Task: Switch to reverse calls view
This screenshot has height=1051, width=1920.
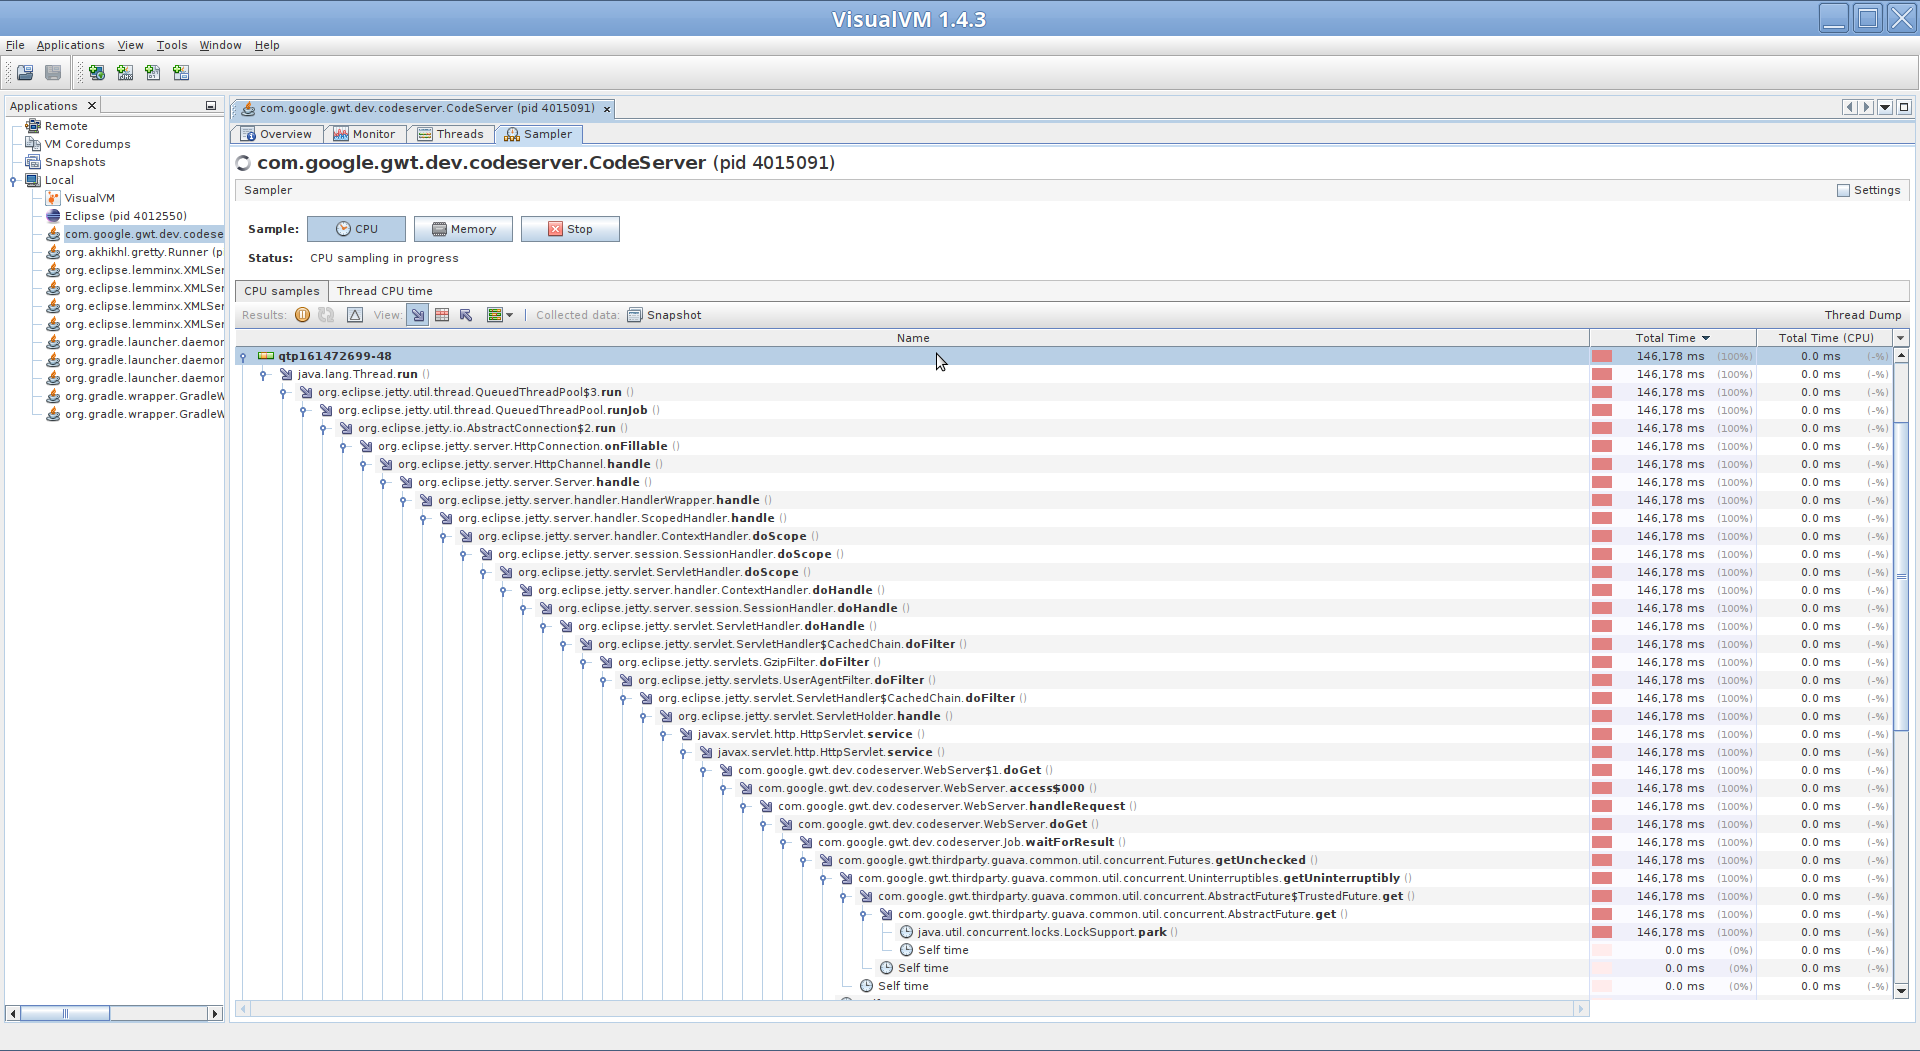Action: pyautogui.click(x=465, y=315)
